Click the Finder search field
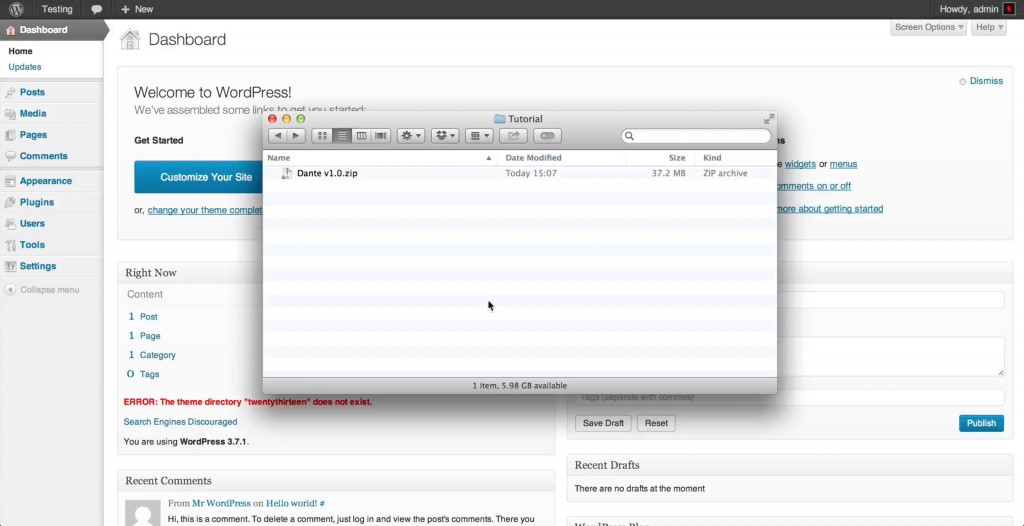 point(696,136)
